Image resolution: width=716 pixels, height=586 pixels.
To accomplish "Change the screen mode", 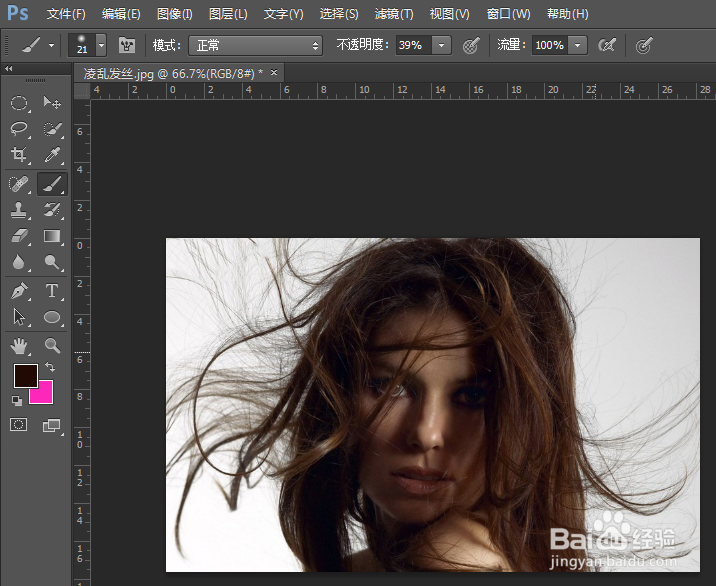I will point(52,426).
